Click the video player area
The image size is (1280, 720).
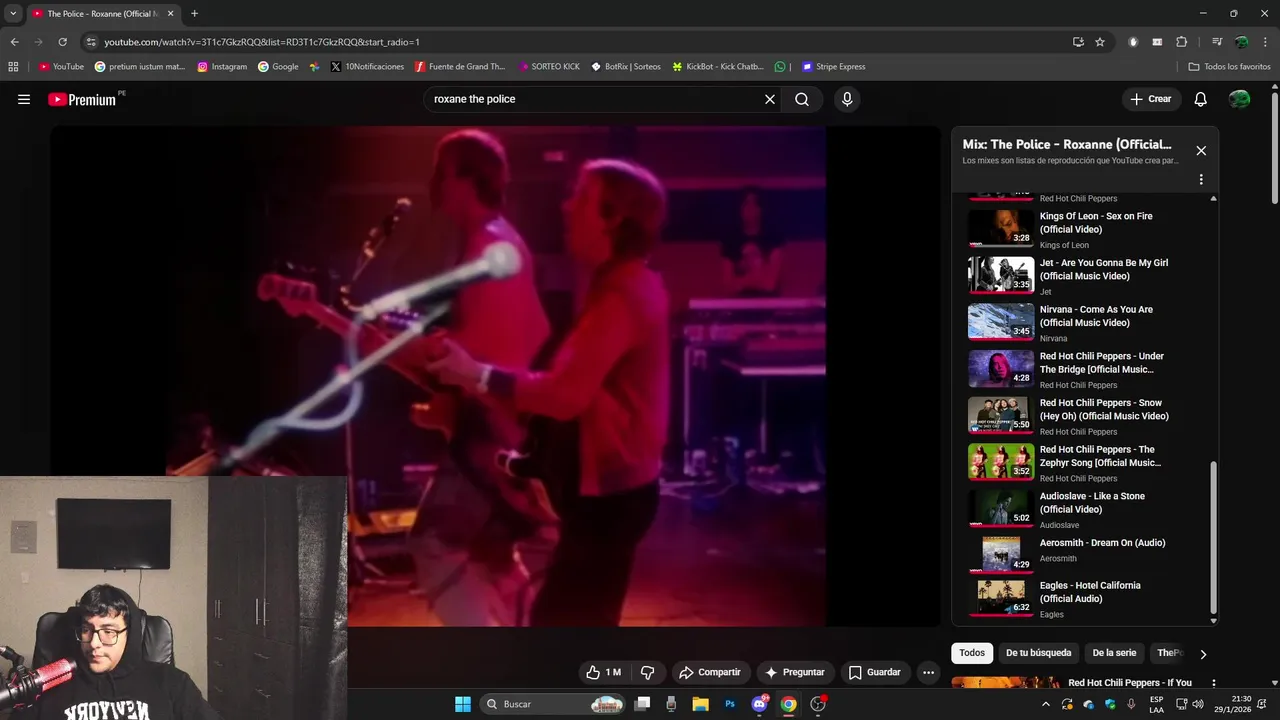[x=496, y=376]
